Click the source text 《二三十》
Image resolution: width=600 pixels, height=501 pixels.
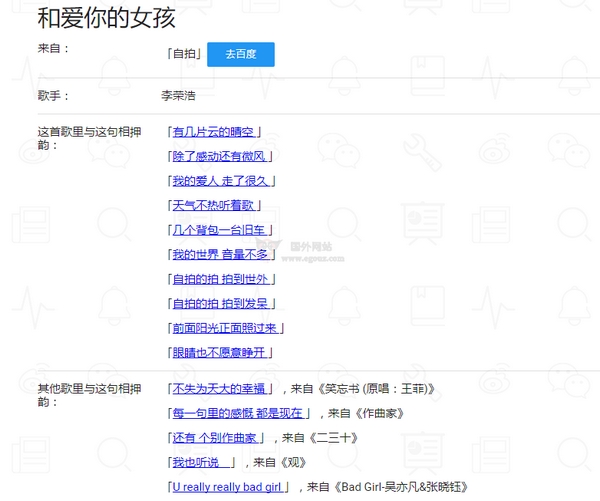point(333,438)
